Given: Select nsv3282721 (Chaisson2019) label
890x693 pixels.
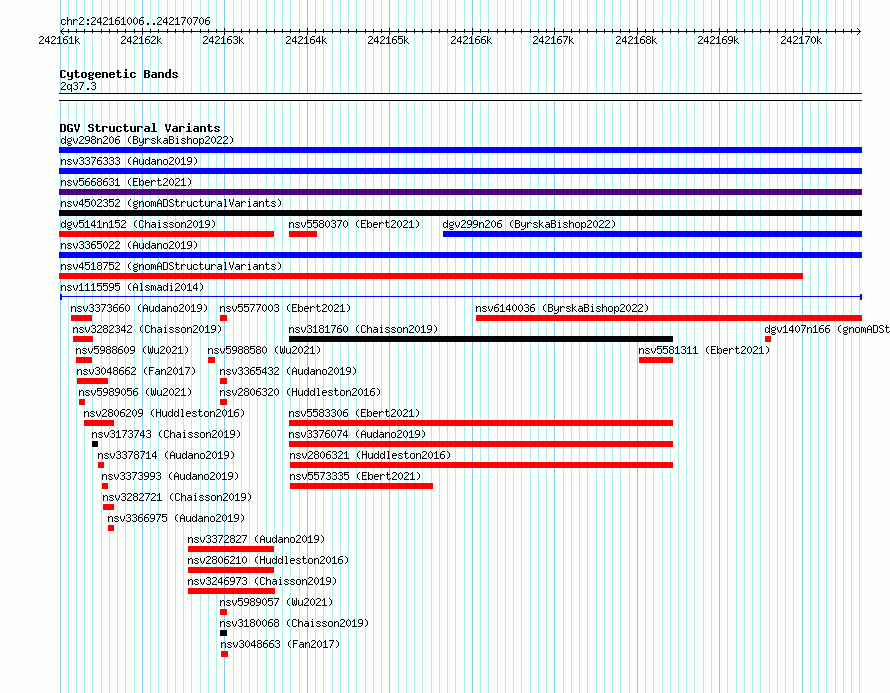Looking at the screenshot, I should click(x=177, y=497).
